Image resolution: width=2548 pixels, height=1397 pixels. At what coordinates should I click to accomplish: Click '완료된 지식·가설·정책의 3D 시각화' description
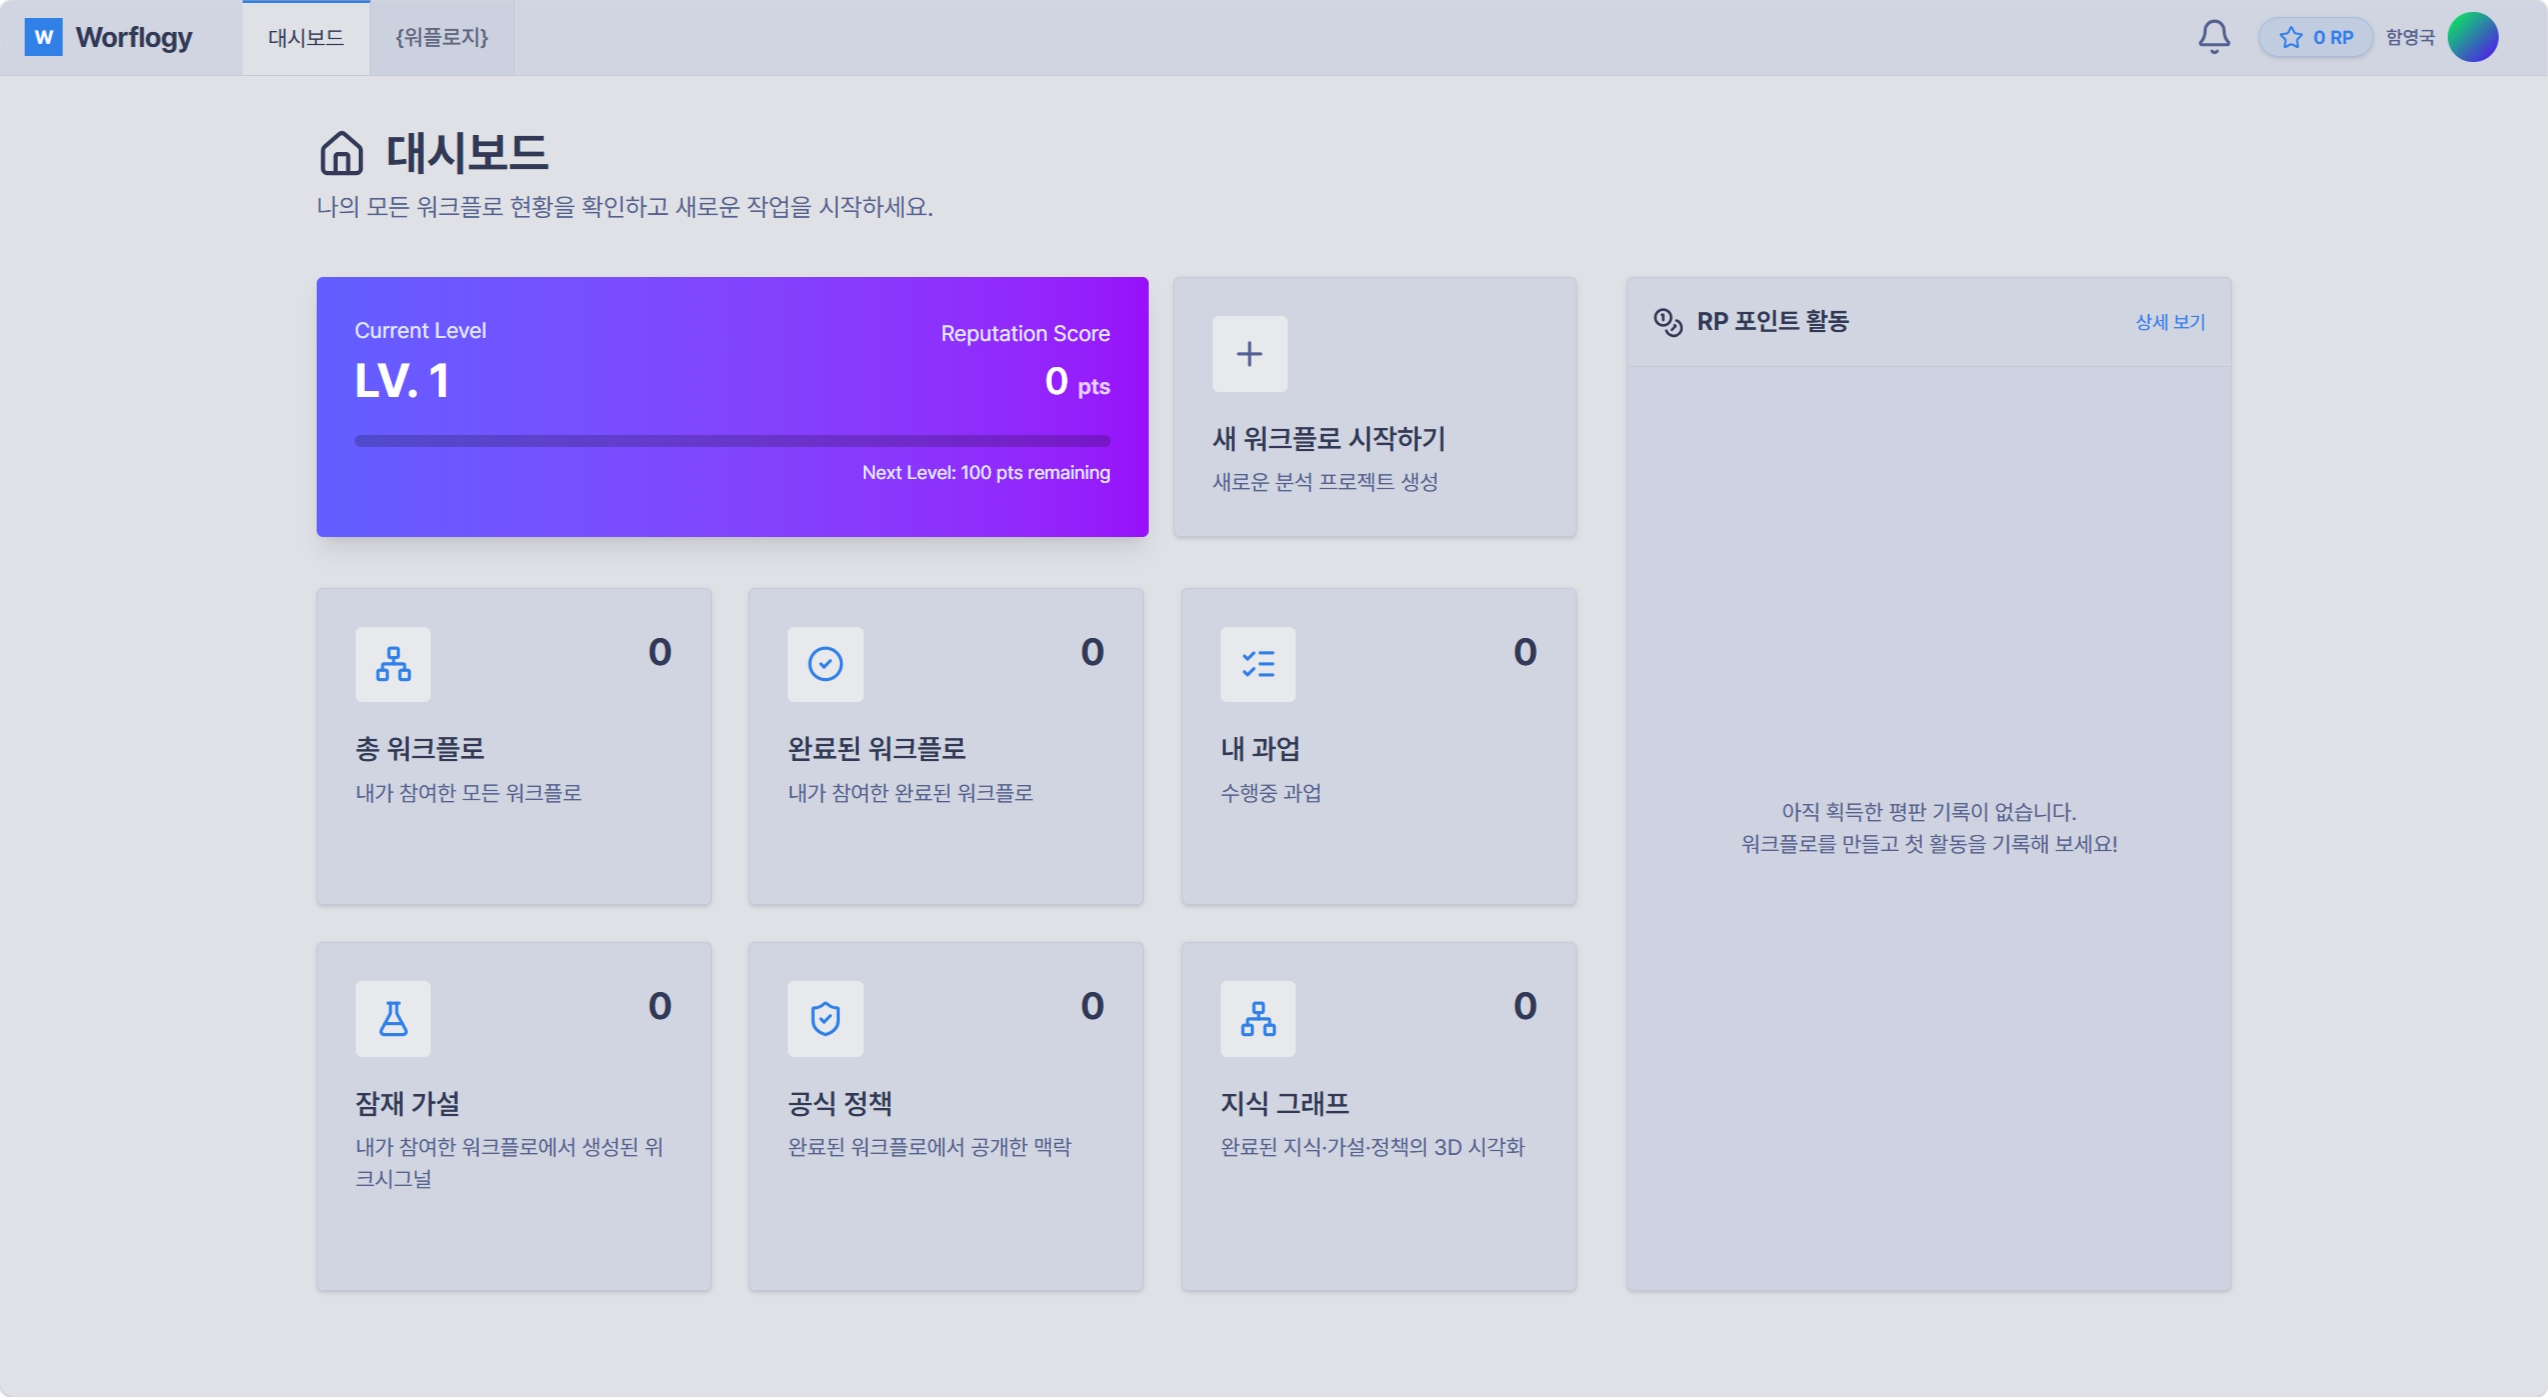click(x=1372, y=1147)
